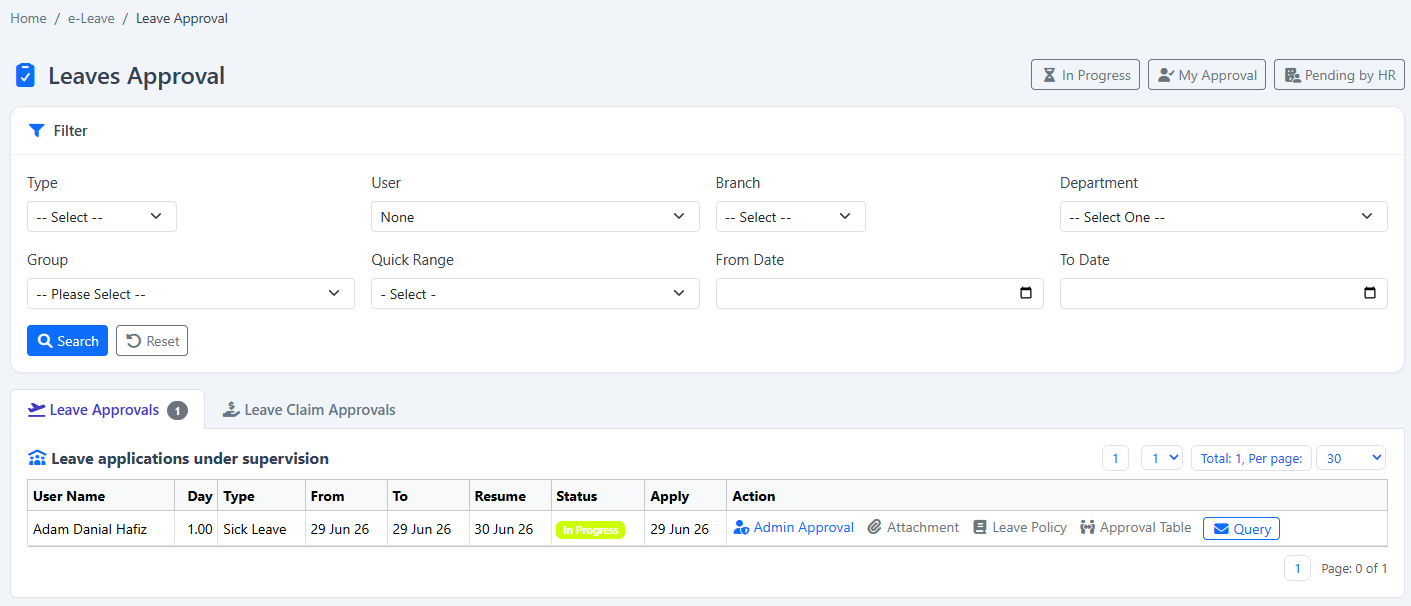Open the User dropdown showing None
1411x606 pixels.
click(x=535, y=217)
